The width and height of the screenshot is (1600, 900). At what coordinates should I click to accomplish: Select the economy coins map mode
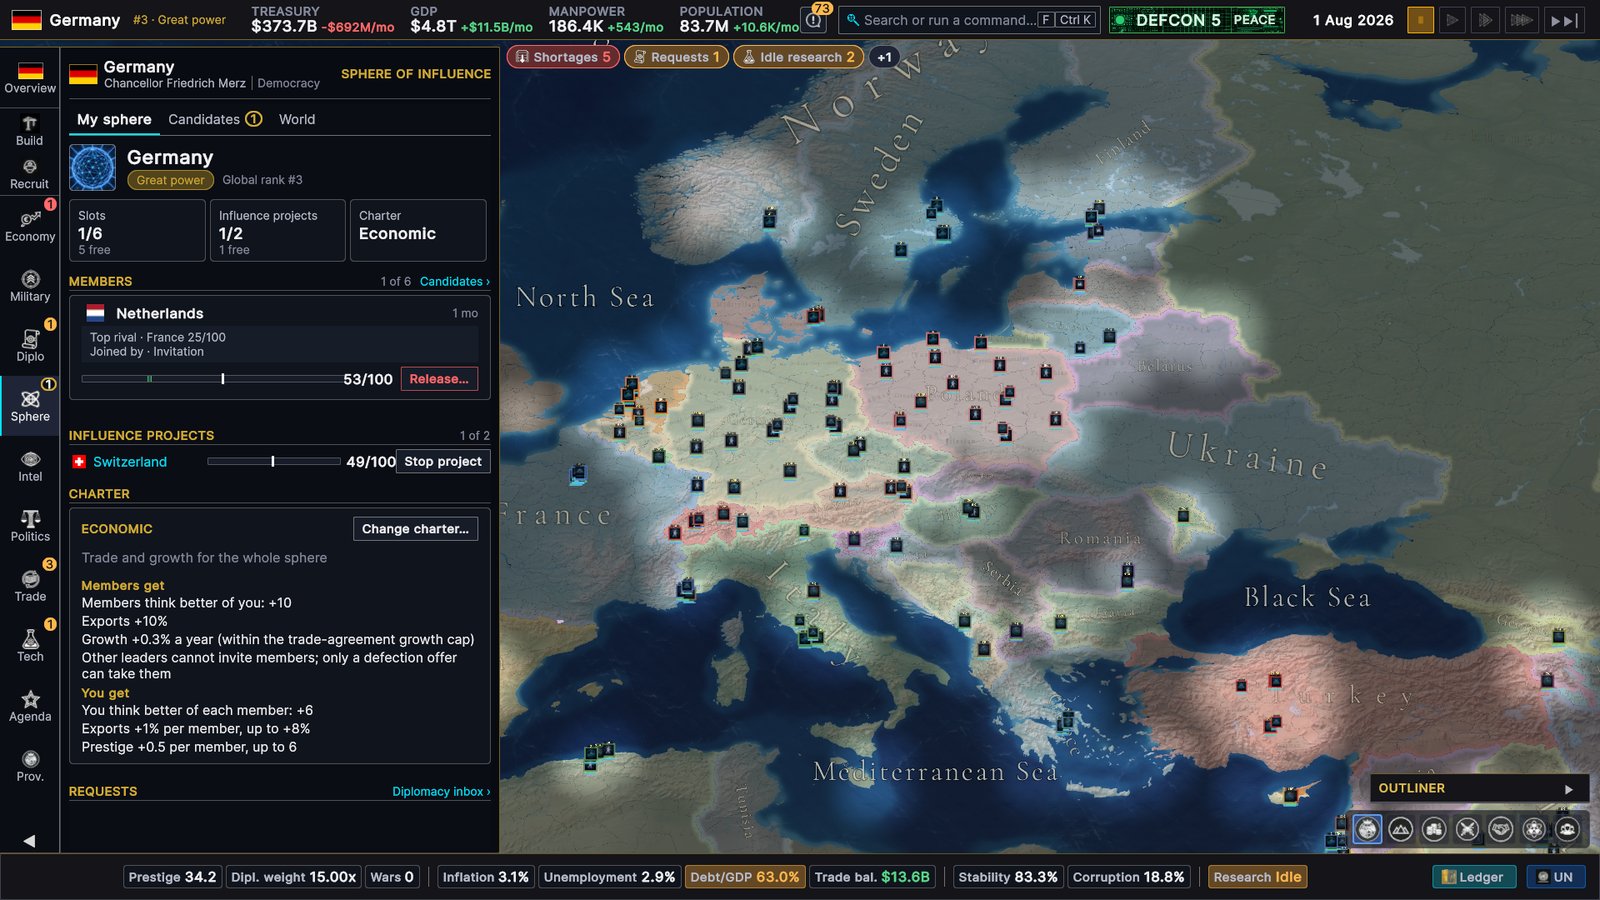[x=1434, y=829]
